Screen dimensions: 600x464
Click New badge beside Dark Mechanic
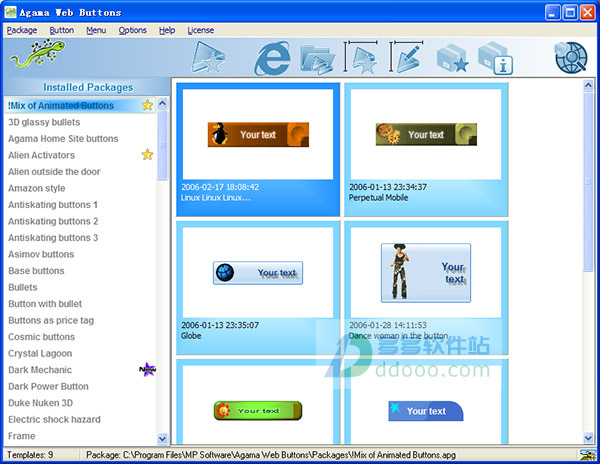(147, 370)
